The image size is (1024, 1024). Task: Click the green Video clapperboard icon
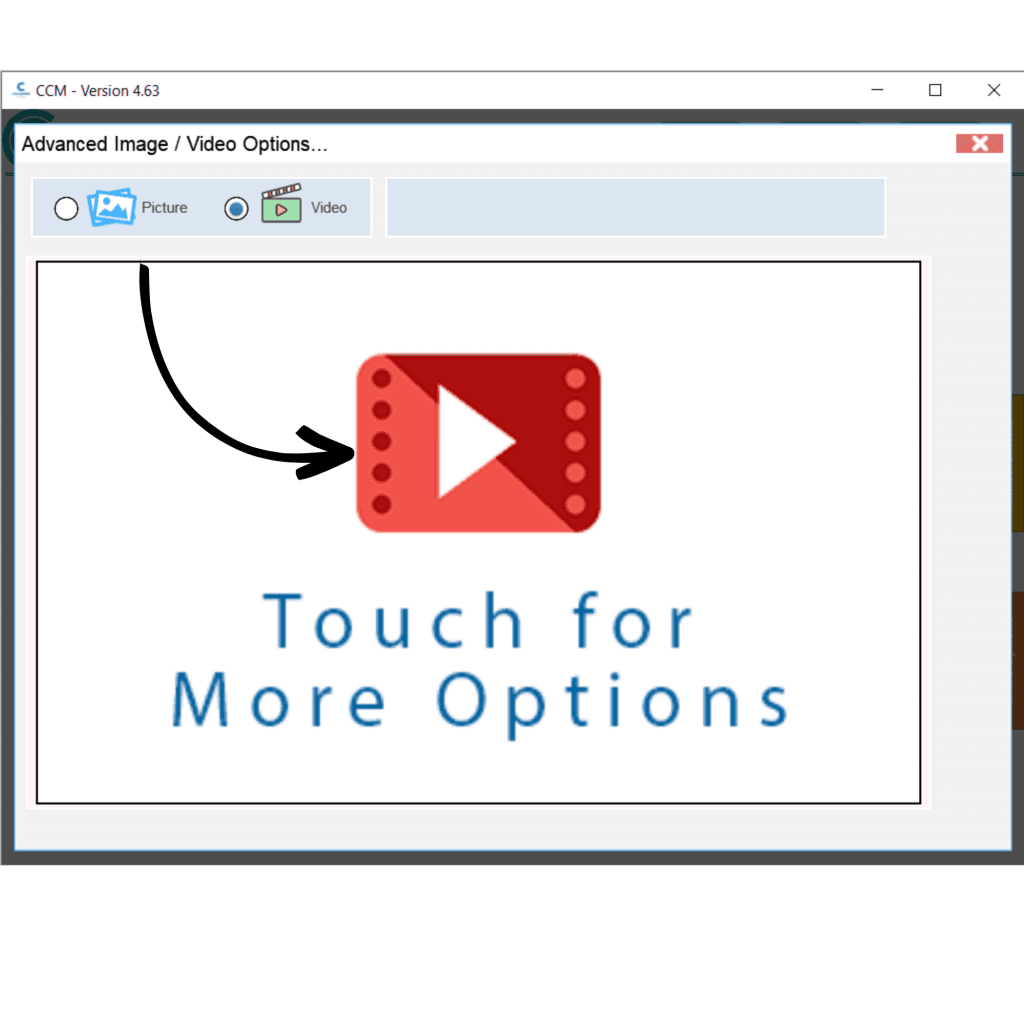pos(281,203)
